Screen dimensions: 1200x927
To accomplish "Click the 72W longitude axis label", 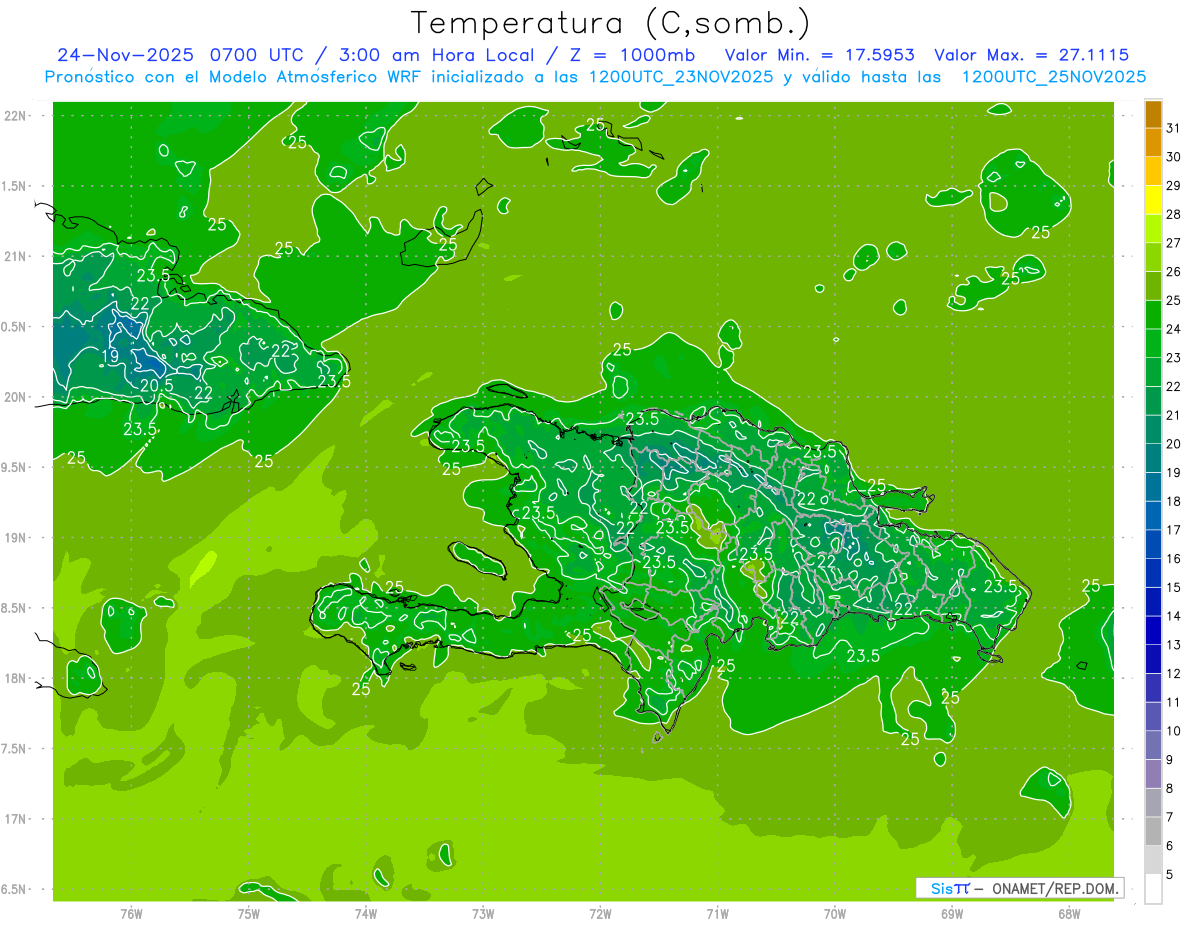I will (x=600, y=914).
